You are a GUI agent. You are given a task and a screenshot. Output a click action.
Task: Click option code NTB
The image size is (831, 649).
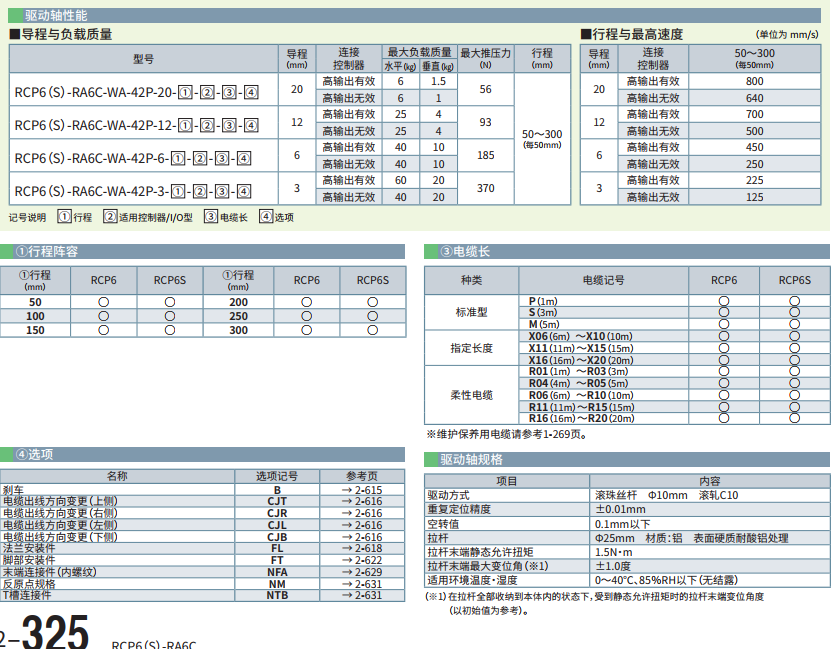[x=277, y=595]
